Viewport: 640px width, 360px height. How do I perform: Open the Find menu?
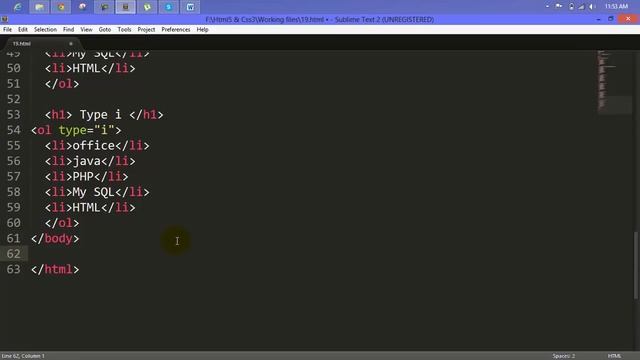(x=69, y=29)
